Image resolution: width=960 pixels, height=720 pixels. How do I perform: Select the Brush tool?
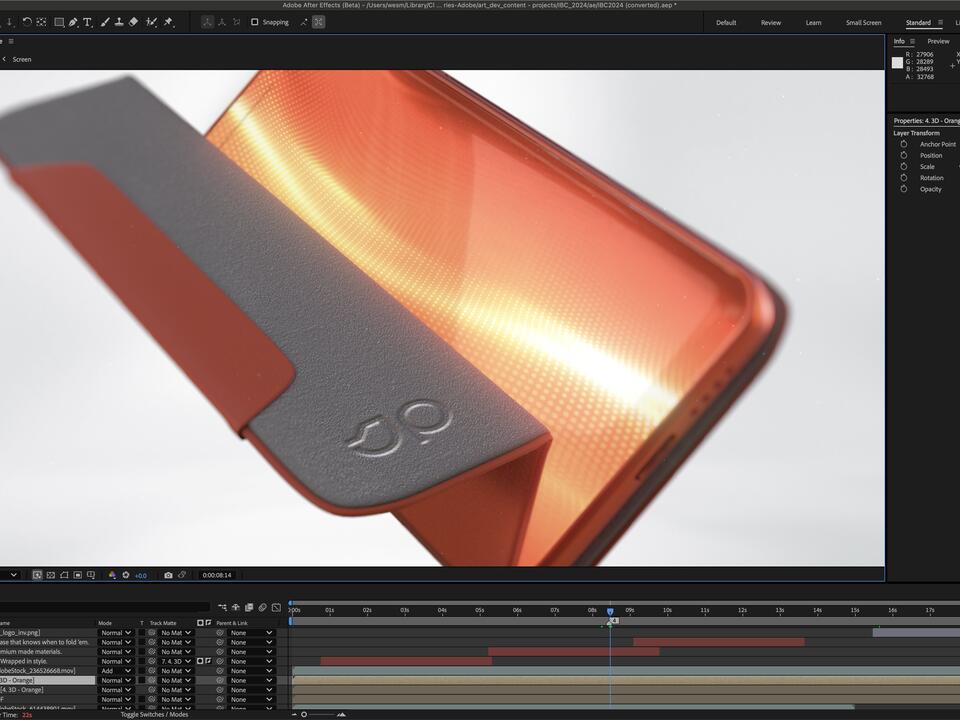pyautogui.click(x=104, y=22)
